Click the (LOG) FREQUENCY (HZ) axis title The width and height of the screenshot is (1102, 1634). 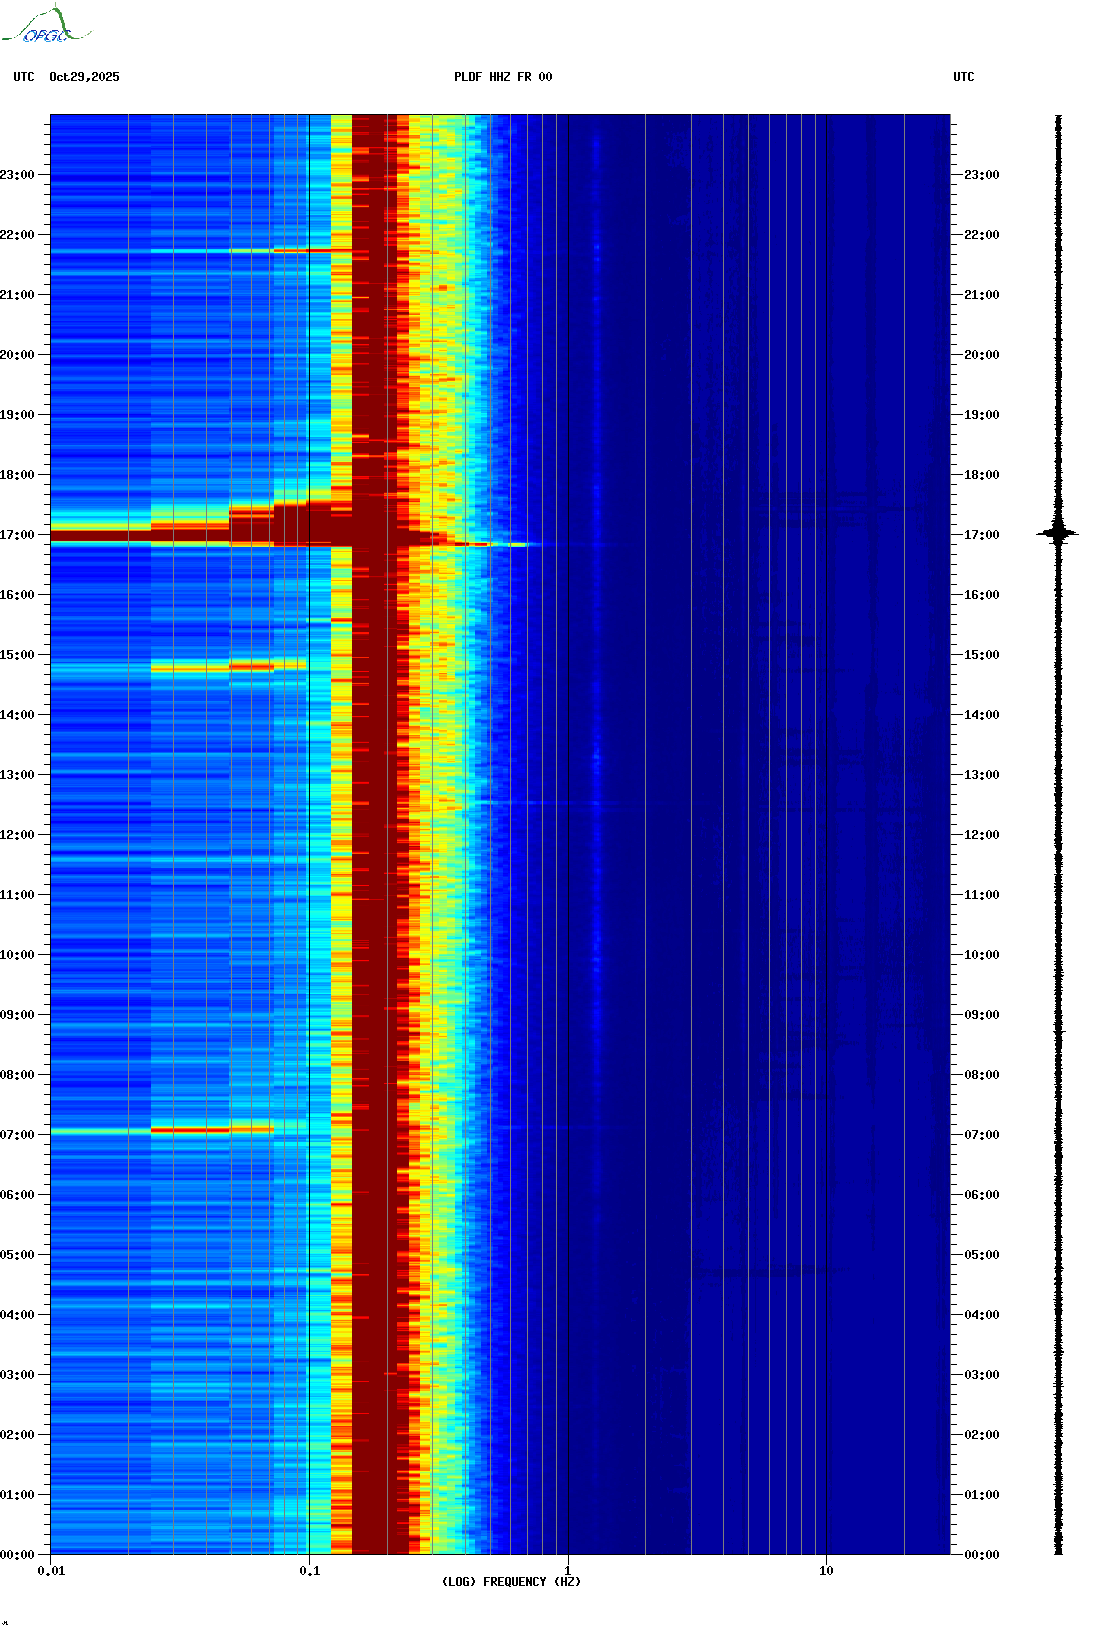[511, 1582]
